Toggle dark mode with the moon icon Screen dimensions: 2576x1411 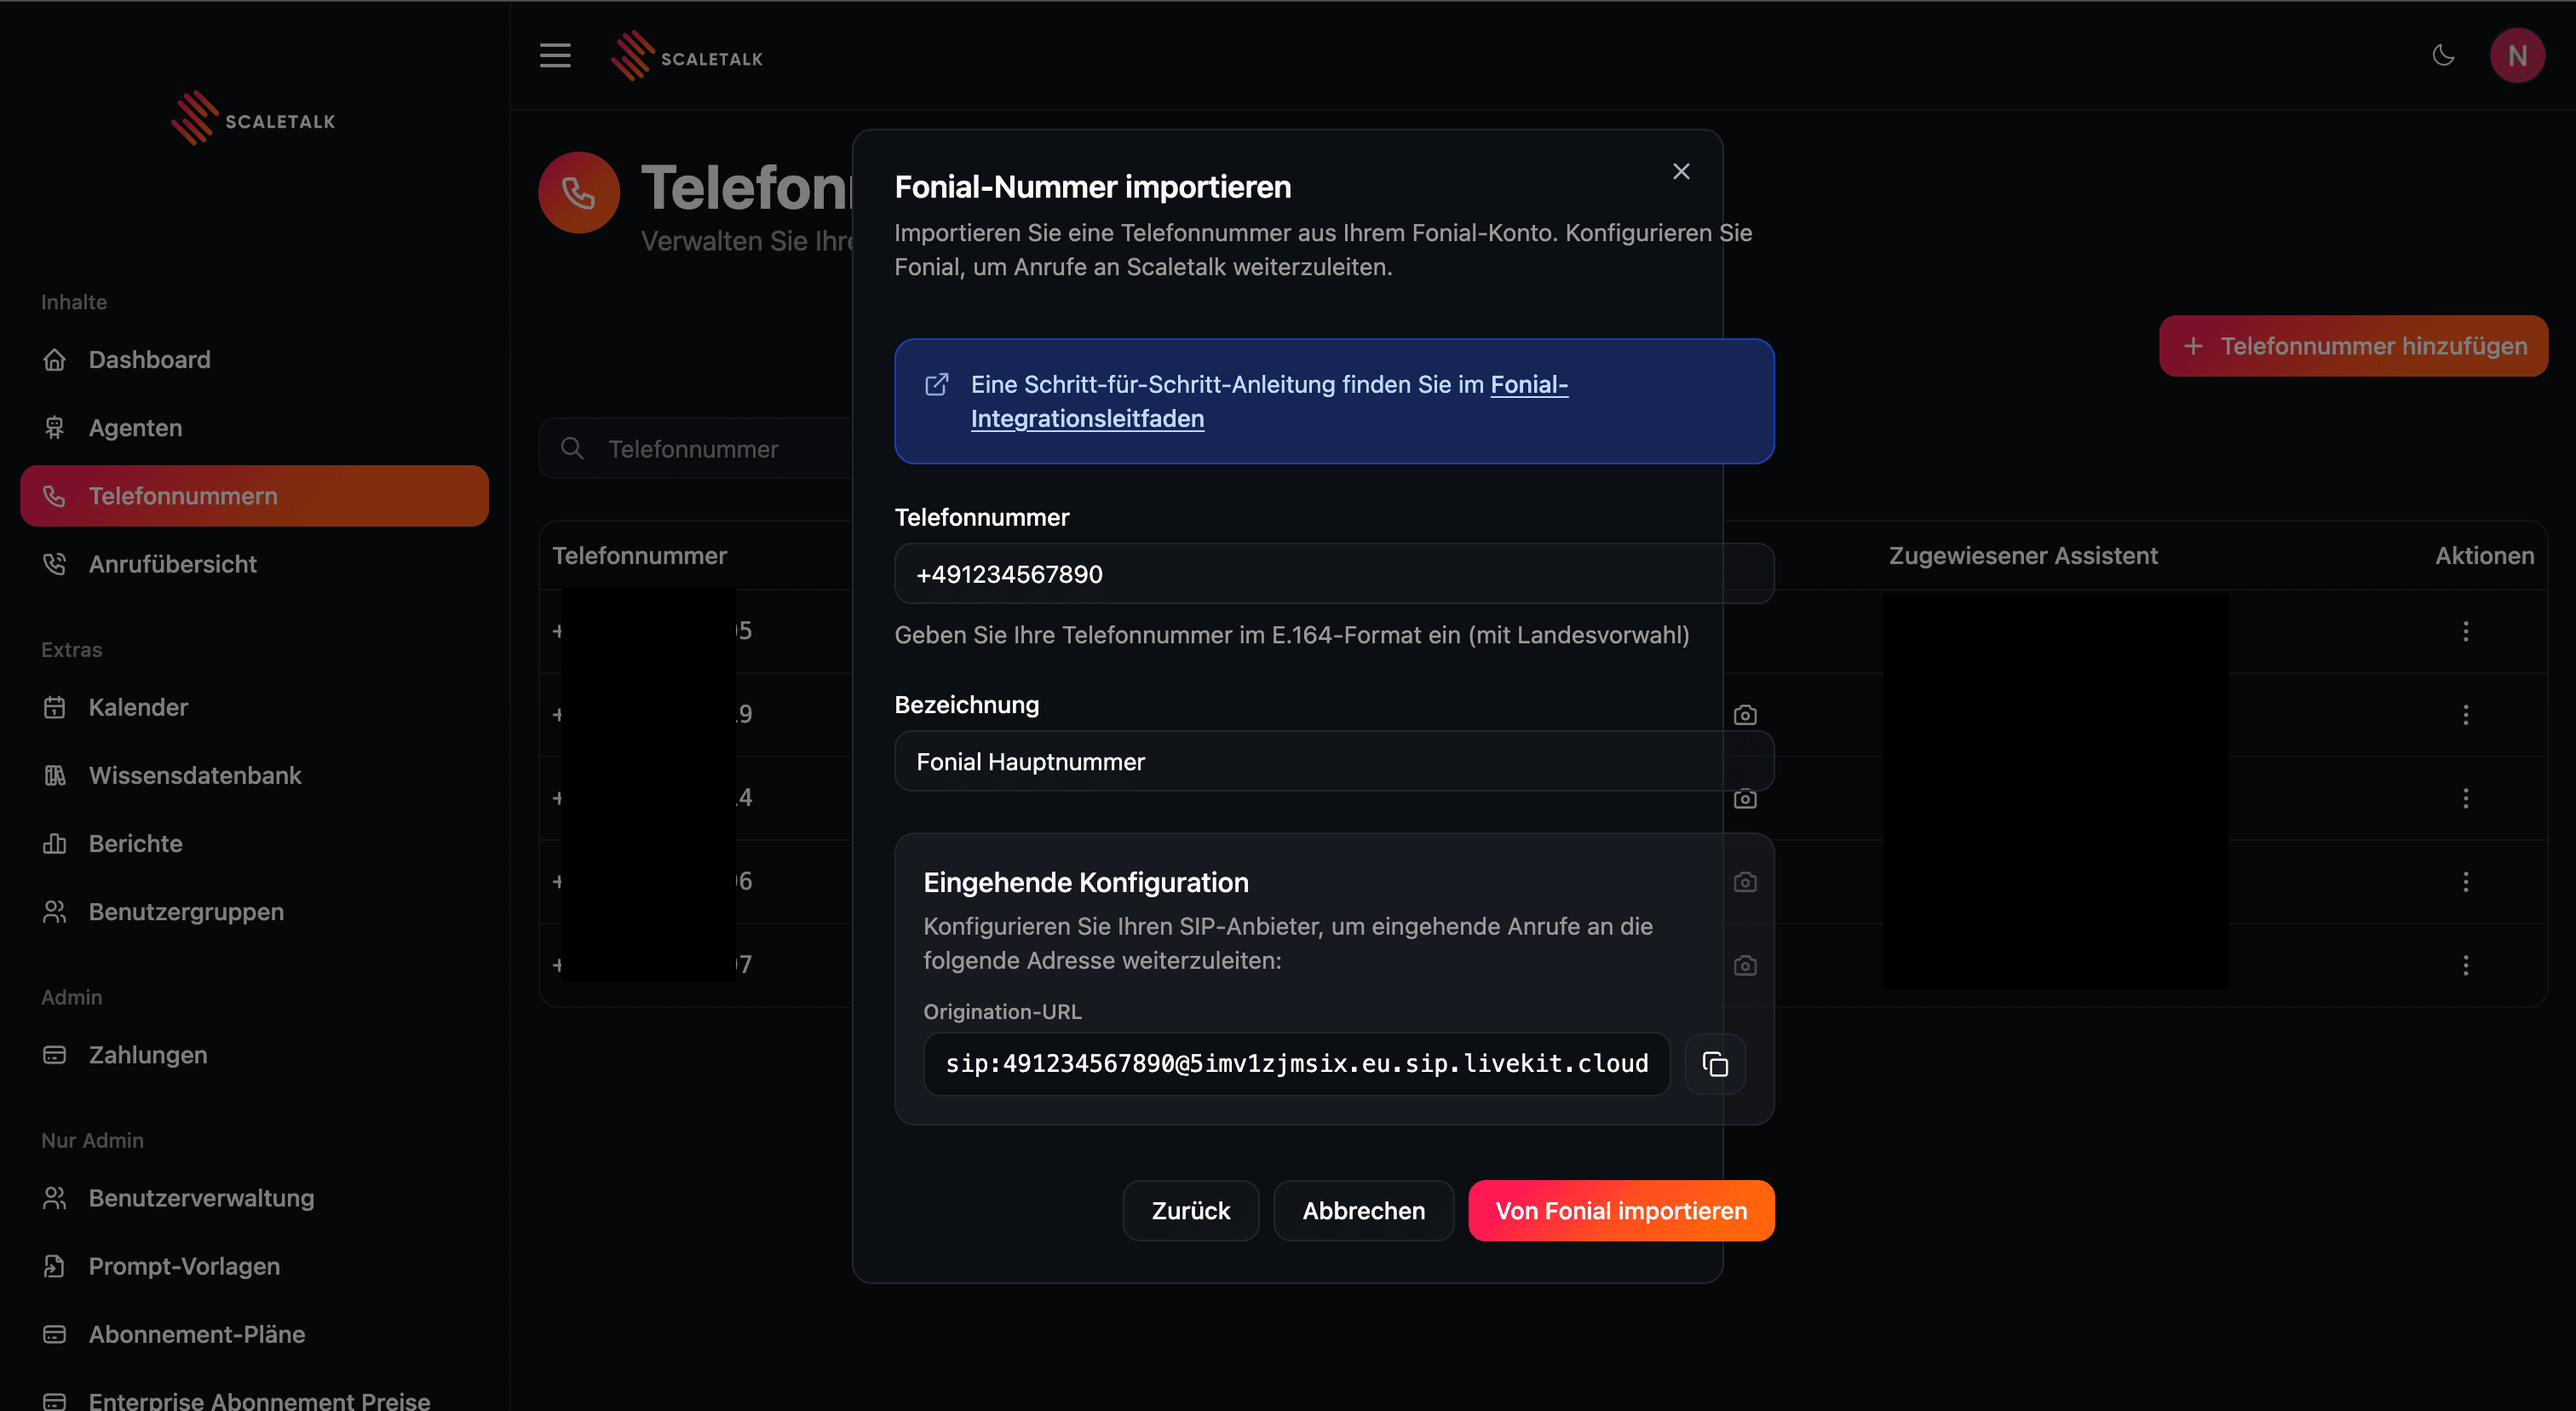(x=2443, y=56)
